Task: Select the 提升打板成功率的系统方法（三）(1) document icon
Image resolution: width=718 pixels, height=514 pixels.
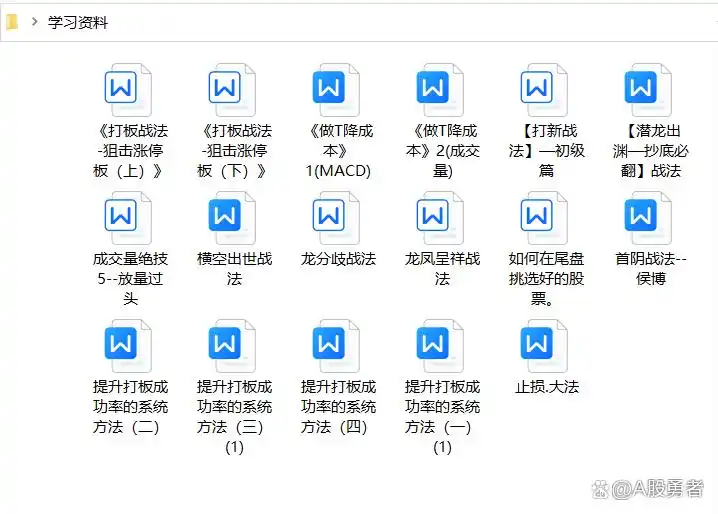Action: 232,346
